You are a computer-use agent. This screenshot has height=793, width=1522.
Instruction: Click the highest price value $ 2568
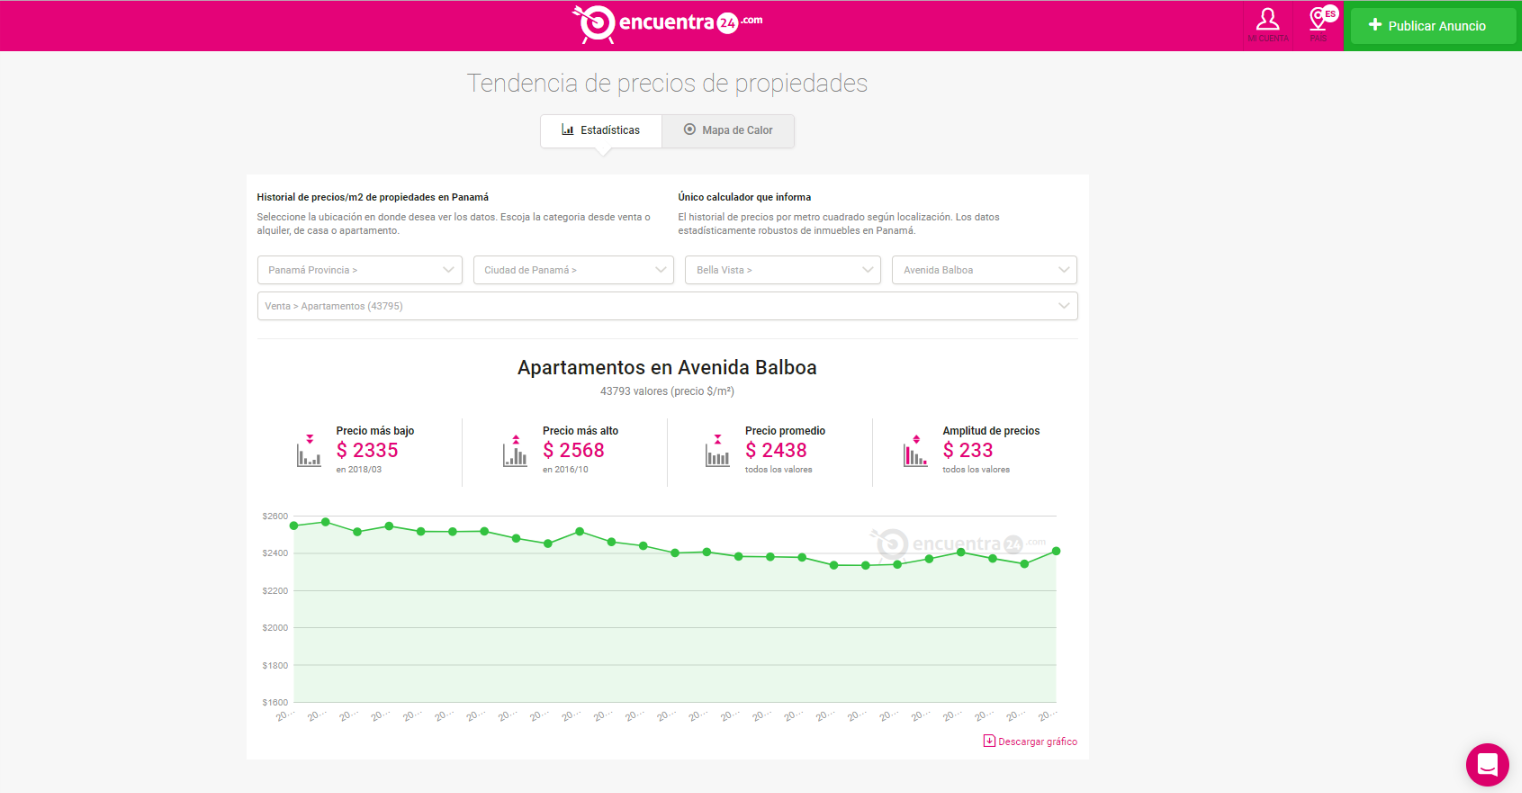click(x=574, y=451)
